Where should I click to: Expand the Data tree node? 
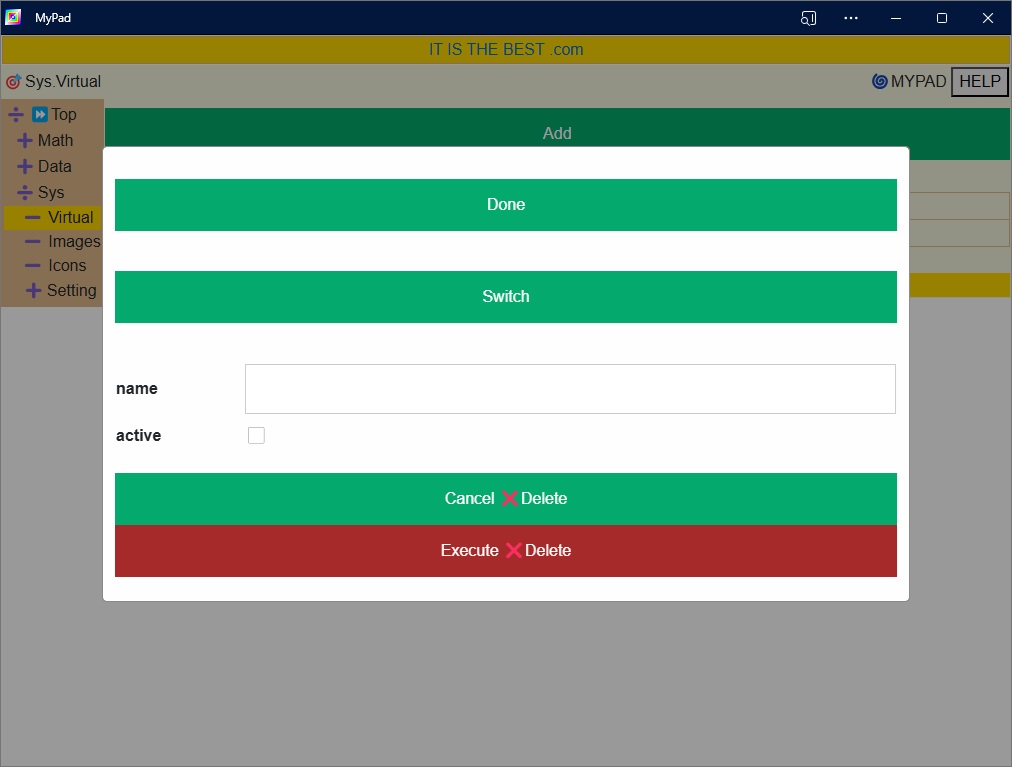(x=25, y=167)
